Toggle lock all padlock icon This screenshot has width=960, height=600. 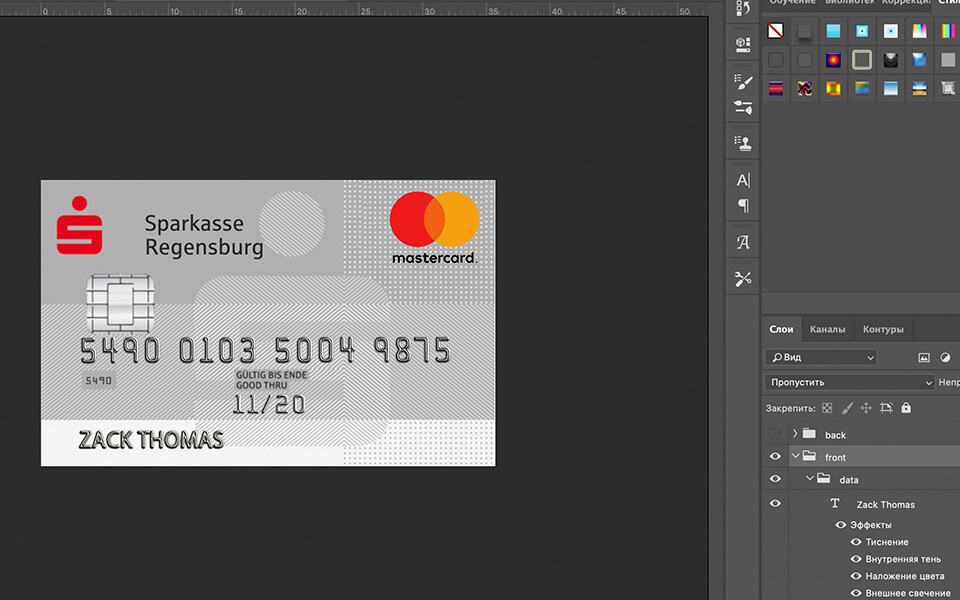(x=906, y=408)
